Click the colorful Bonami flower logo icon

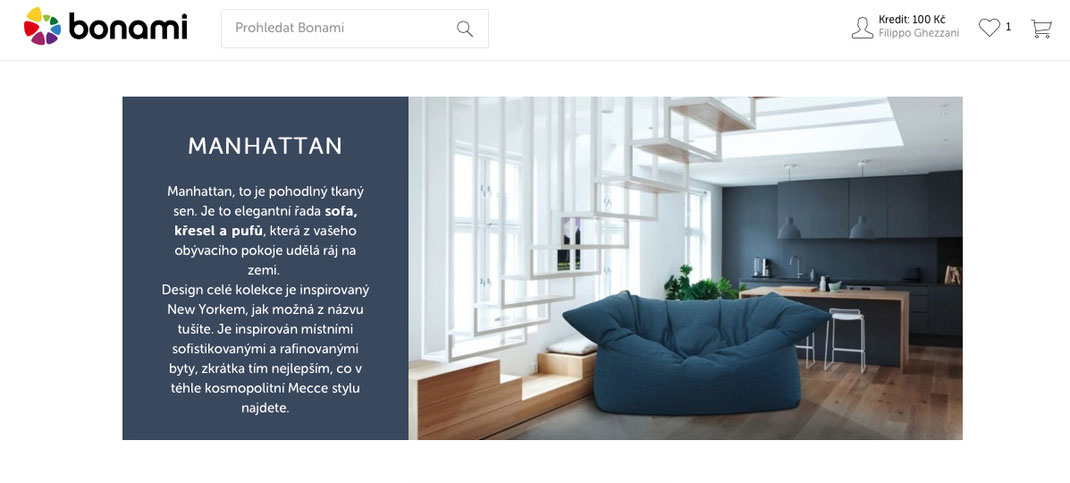42,27
